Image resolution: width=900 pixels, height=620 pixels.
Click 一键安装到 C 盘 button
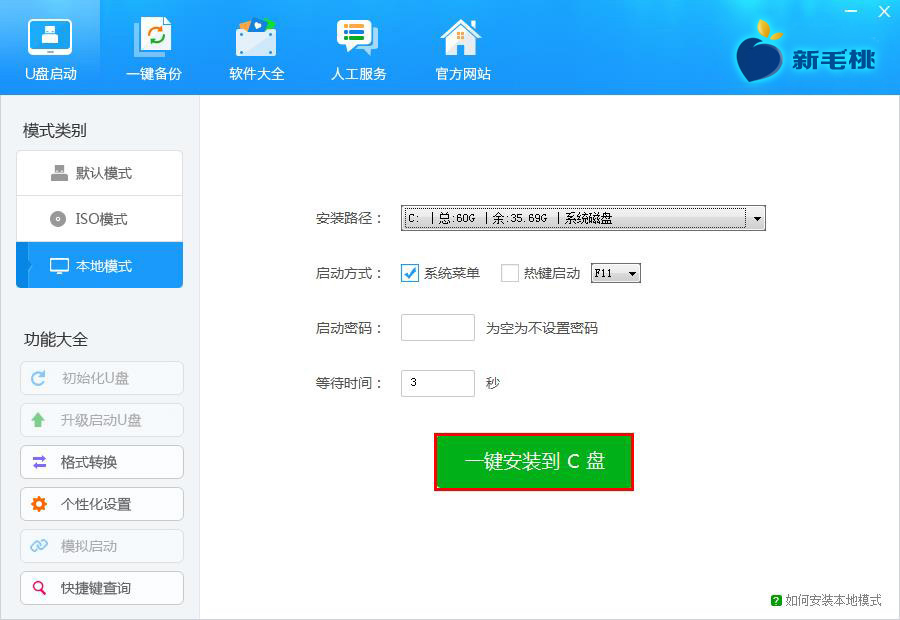coord(534,462)
